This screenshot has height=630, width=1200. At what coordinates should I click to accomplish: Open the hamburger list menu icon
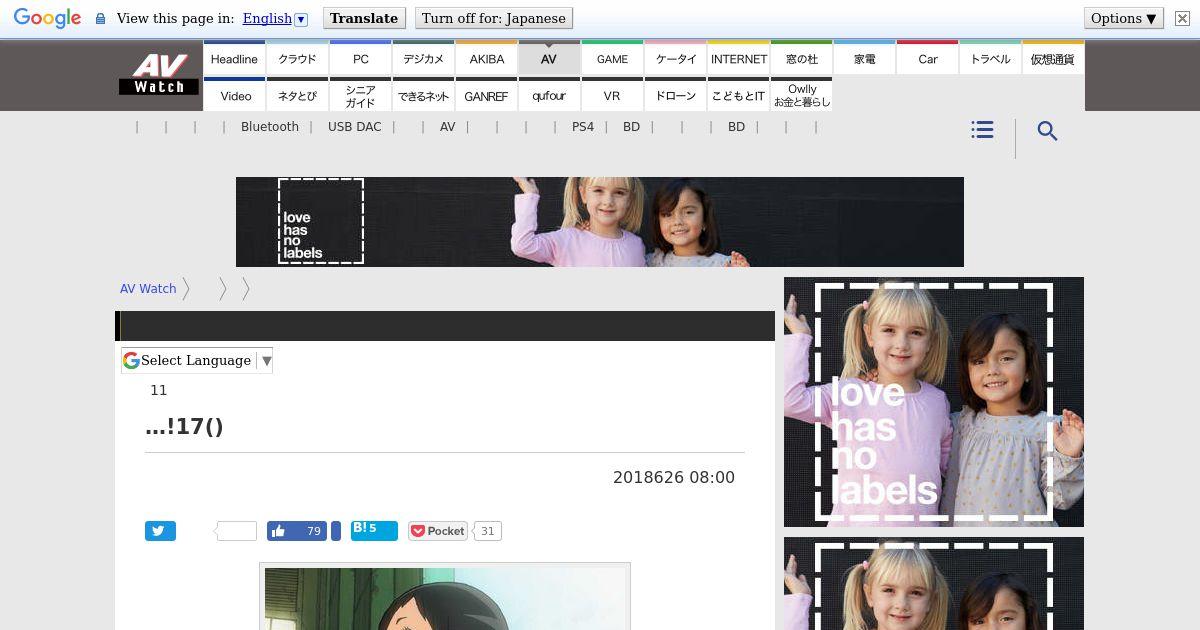click(982, 130)
